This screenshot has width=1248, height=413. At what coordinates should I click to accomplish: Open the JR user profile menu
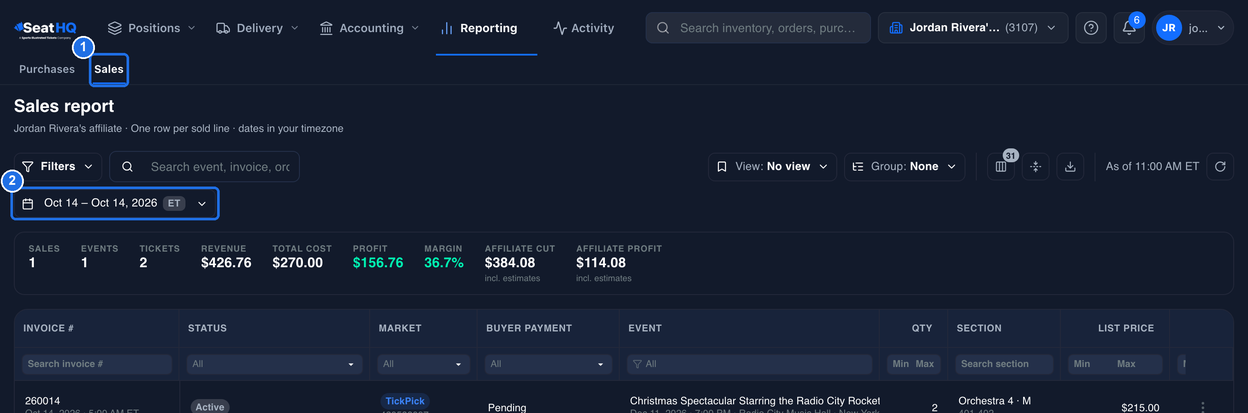[x=1193, y=28]
